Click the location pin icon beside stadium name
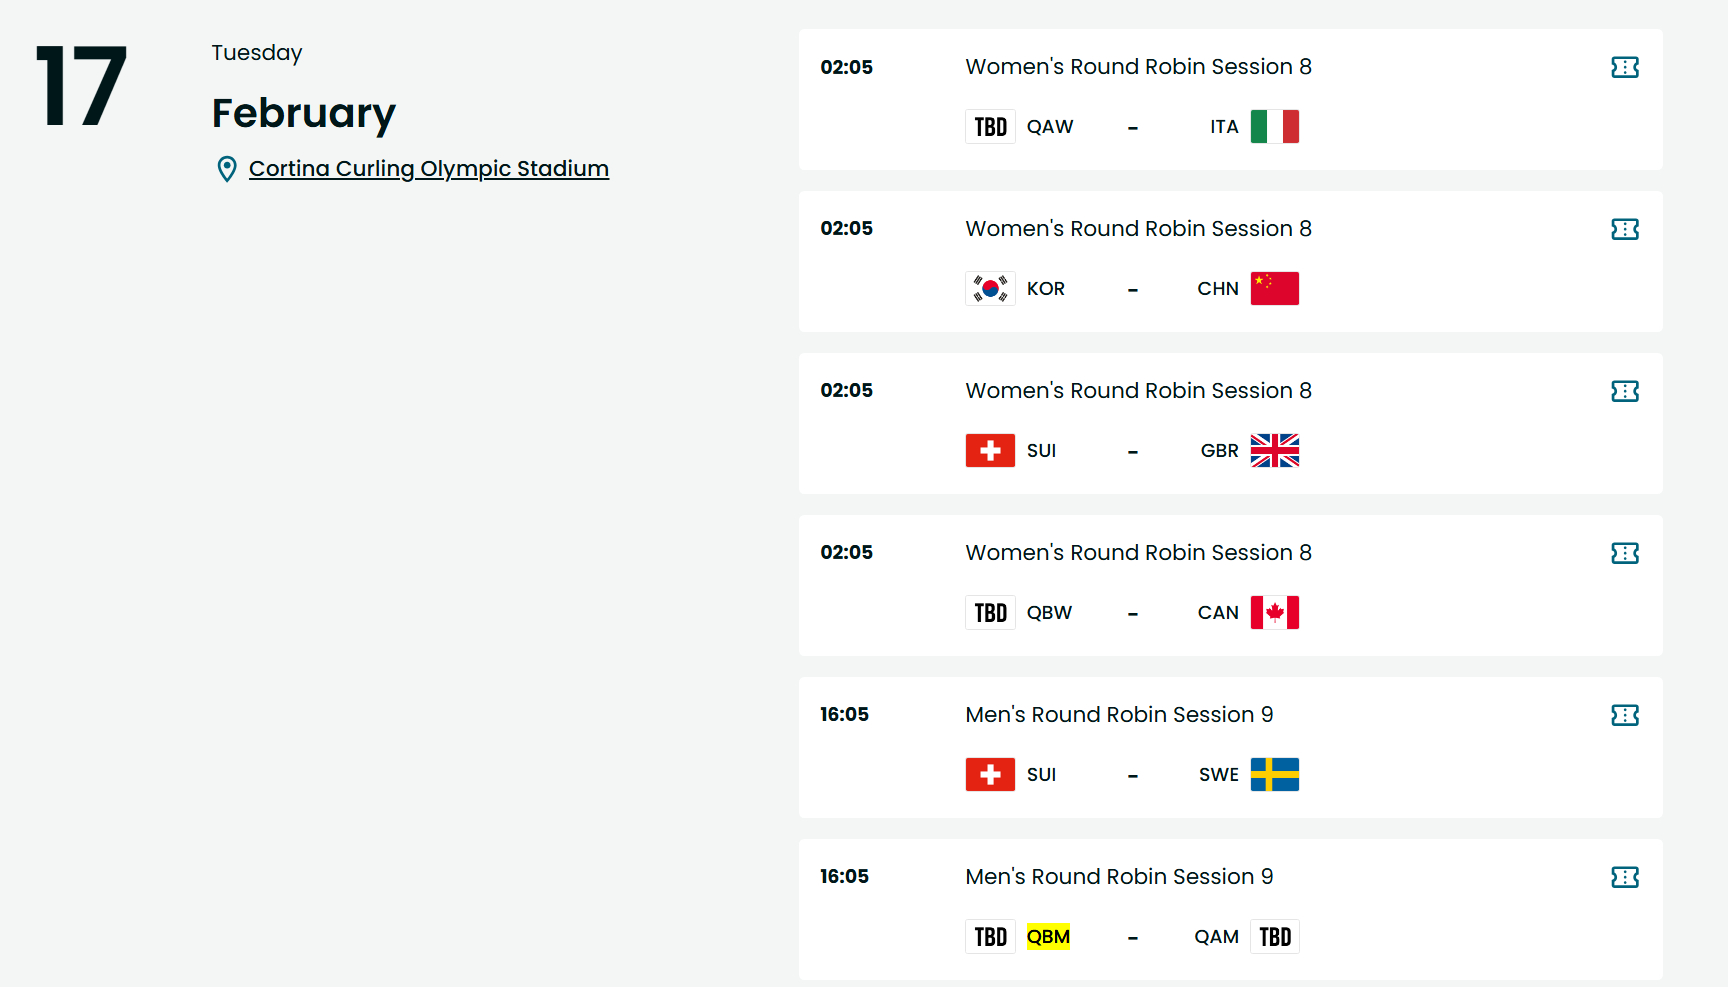Screen dimensions: 1728x987 tap(227, 169)
